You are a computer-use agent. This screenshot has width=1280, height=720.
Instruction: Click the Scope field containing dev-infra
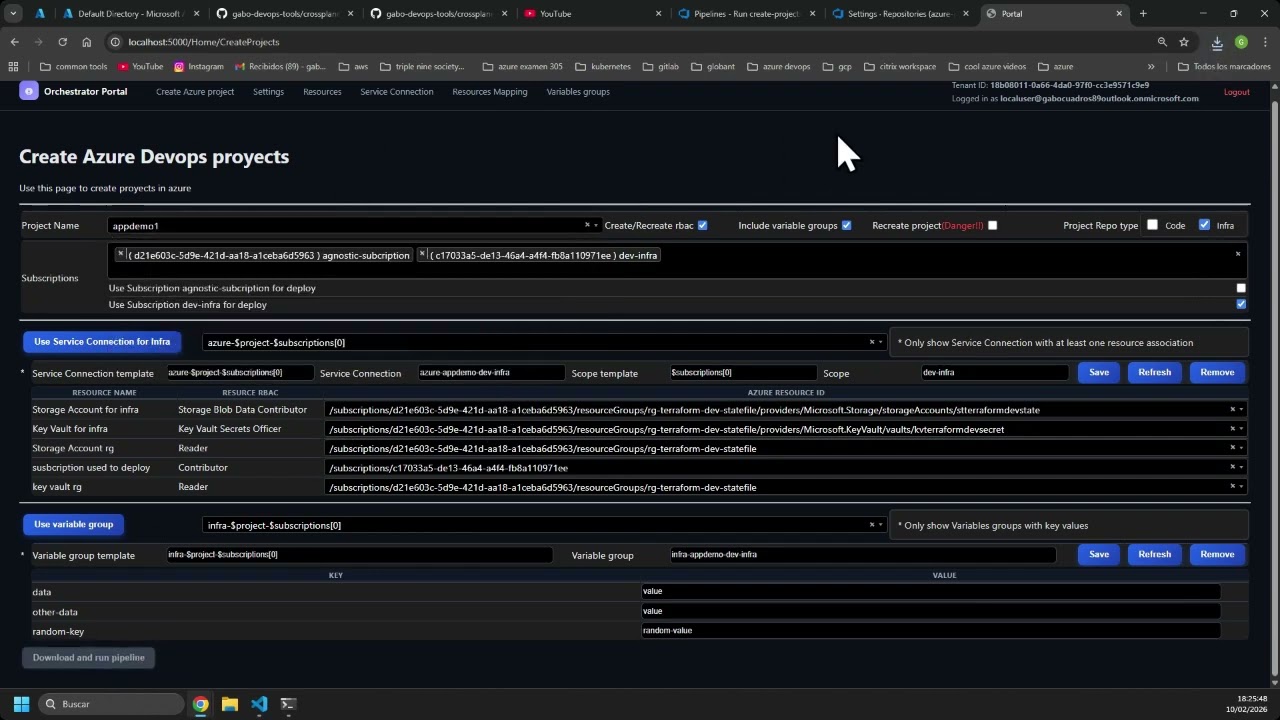tap(994, 372)
